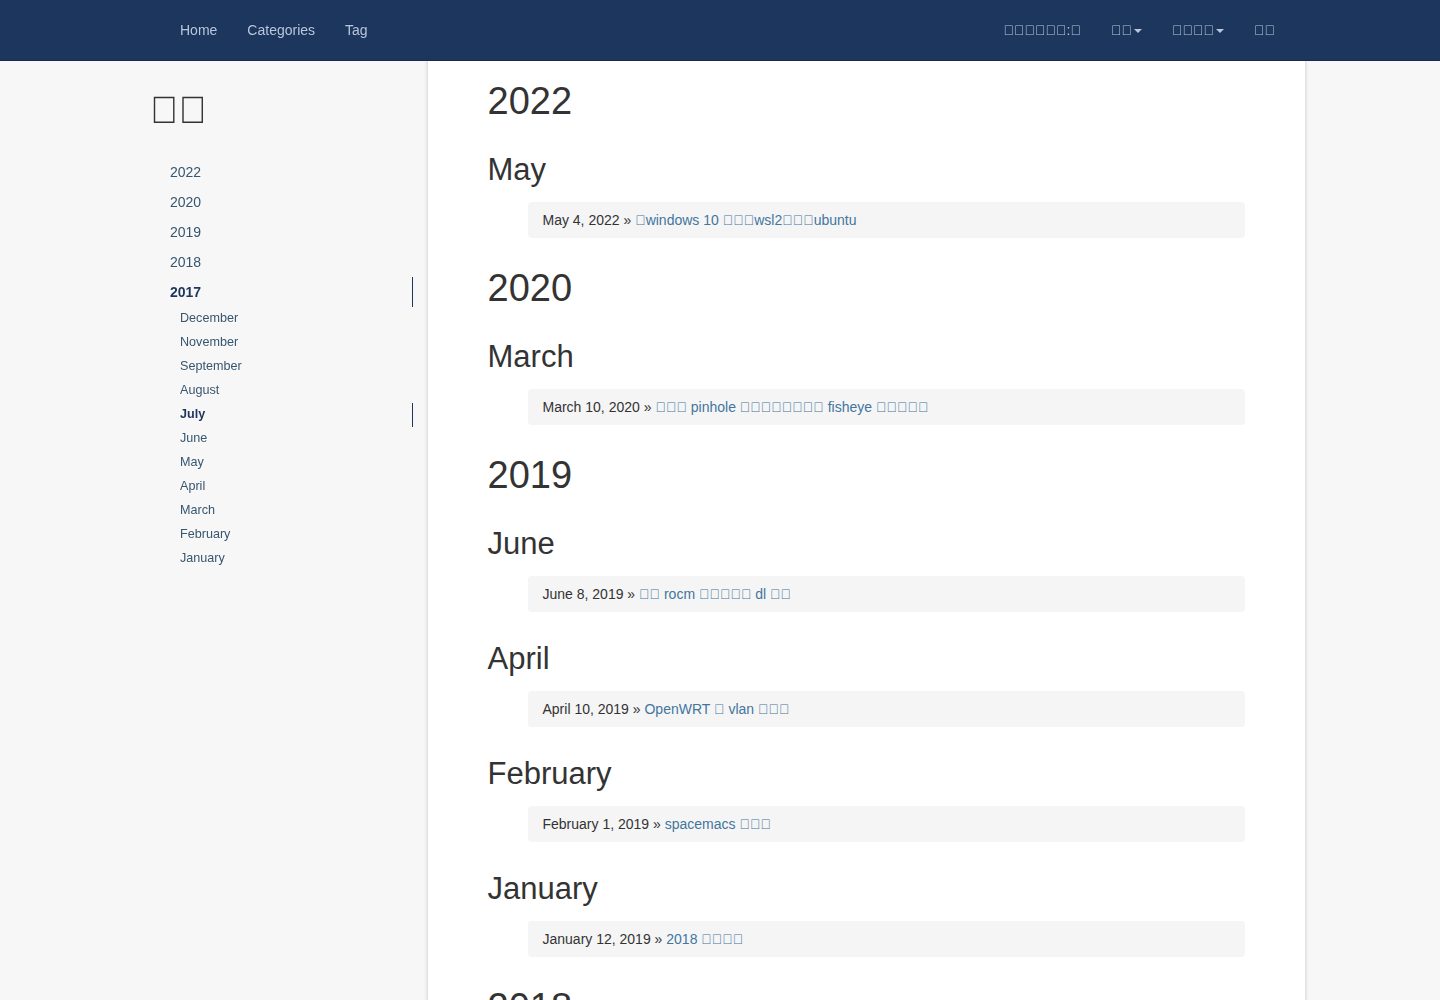Click the February heading in main content

[x=550, y=774]
